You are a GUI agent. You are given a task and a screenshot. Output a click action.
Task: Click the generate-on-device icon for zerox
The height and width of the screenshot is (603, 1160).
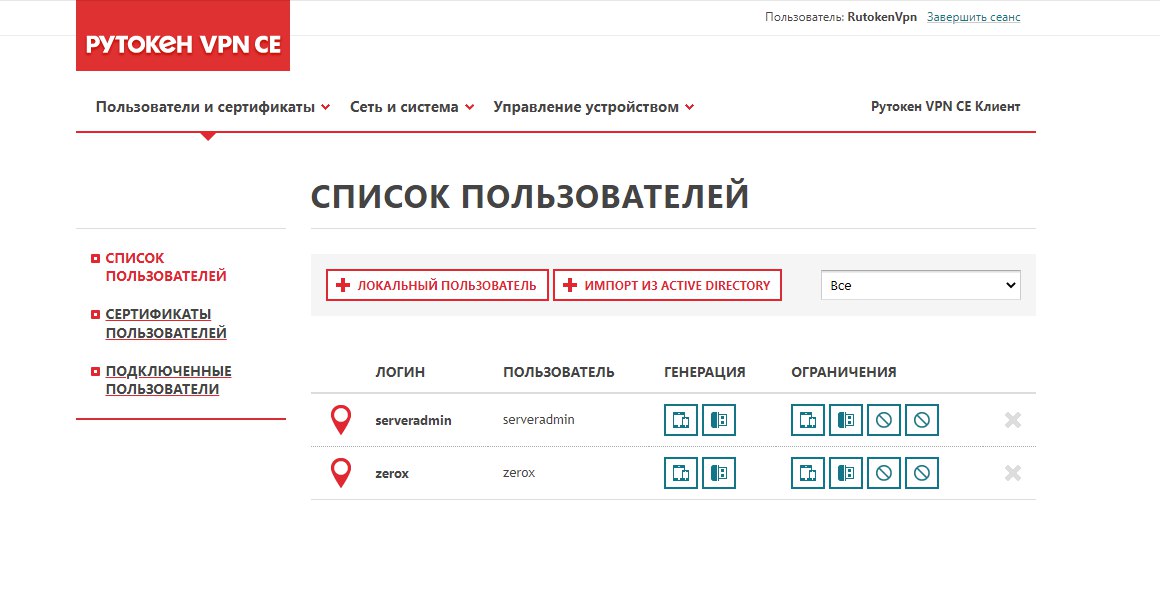click(x=681, y=474)
